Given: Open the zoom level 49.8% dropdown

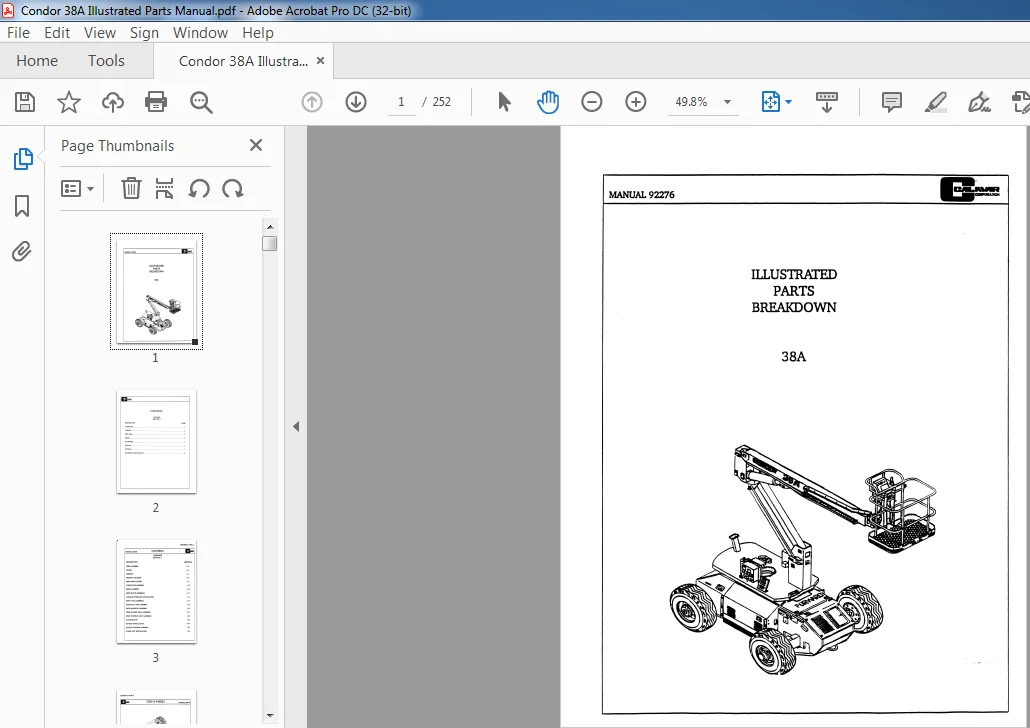Looking at the screenshot, I should [727, 102].
